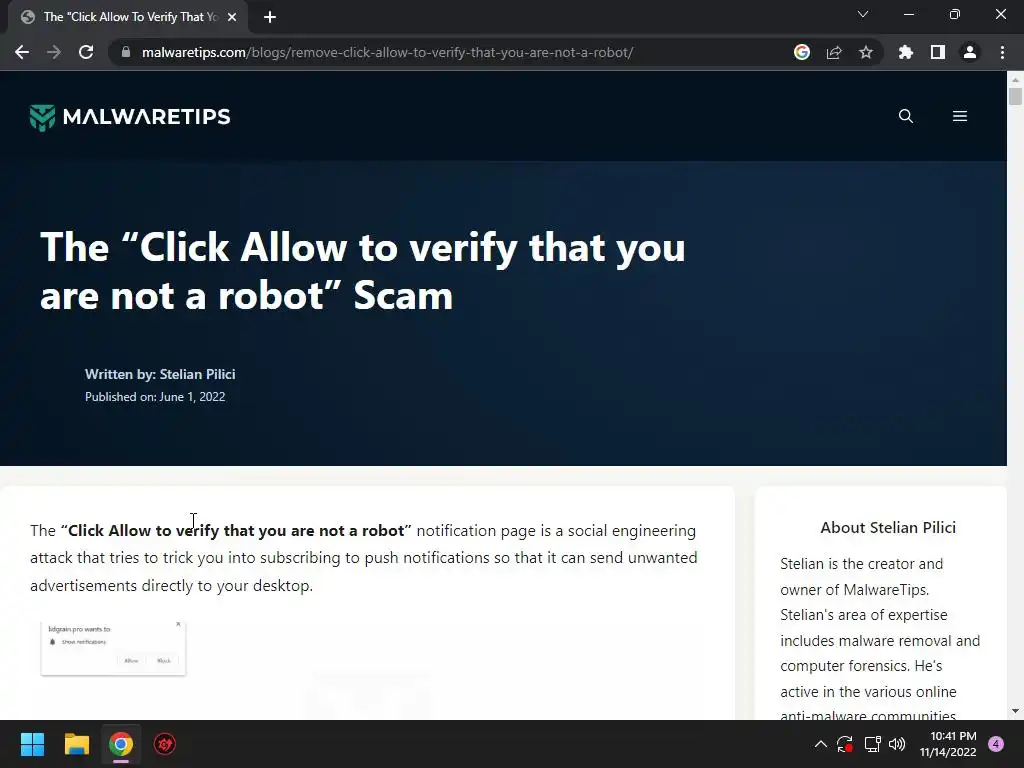Open Chrome's three-dot menu
This screenshot has width=1024, height=768.
point(1002,52)
